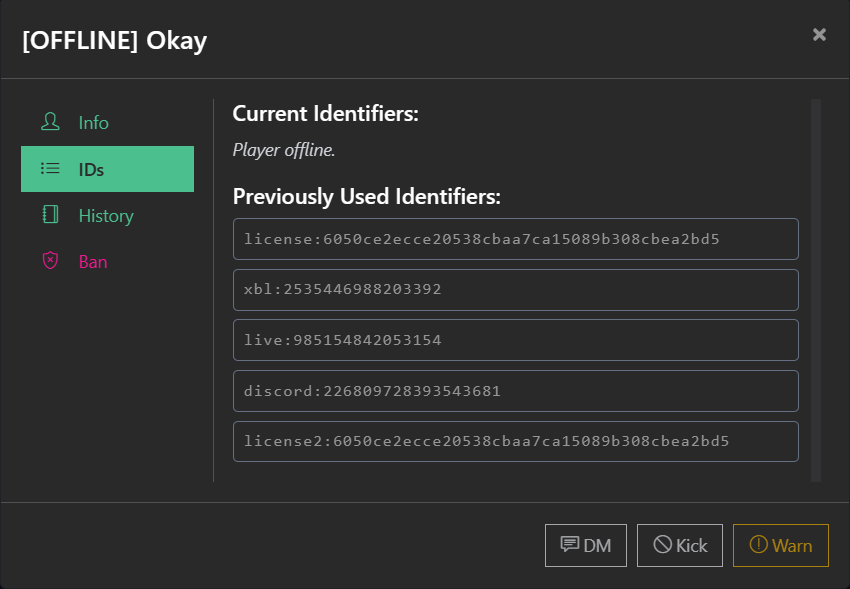Click the license2 identifier field
850x589 pixels.
point(516,441)
